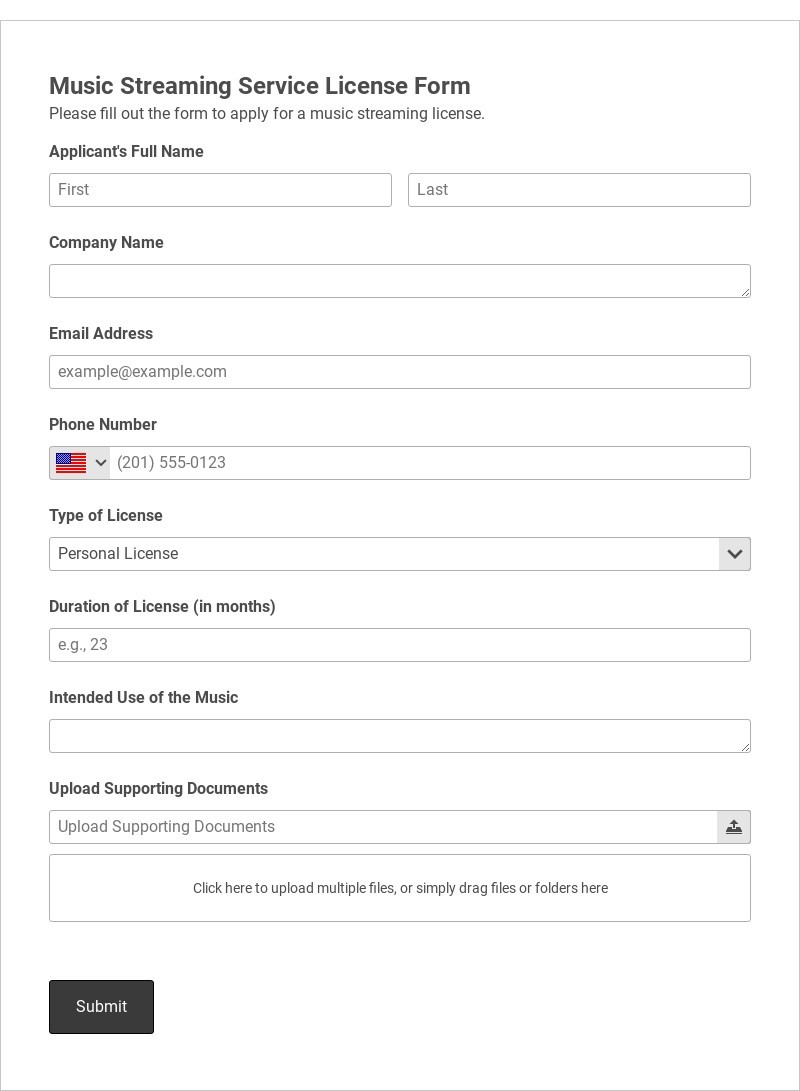The height and width of the screenshot is (1091, 800).
Task: Click the 'Upload Supporting Documents' label
Action: point(158,789)
